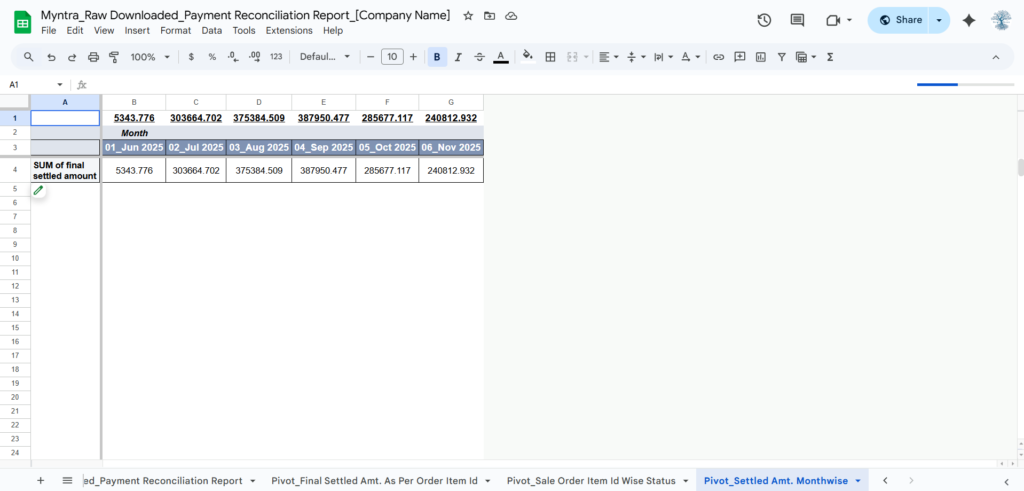Image resolution: width=1024 pixels, height=491 pixels.
Task: Toggle Bold formatting
Action: [x=437, y=57]
